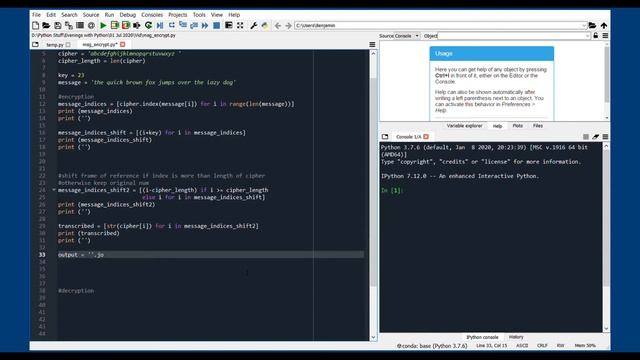Image resolution: width=640 pixels, height=360 pixels.
Task: Maximize current pane toolbar icon
Action: (x=240, y=25)
